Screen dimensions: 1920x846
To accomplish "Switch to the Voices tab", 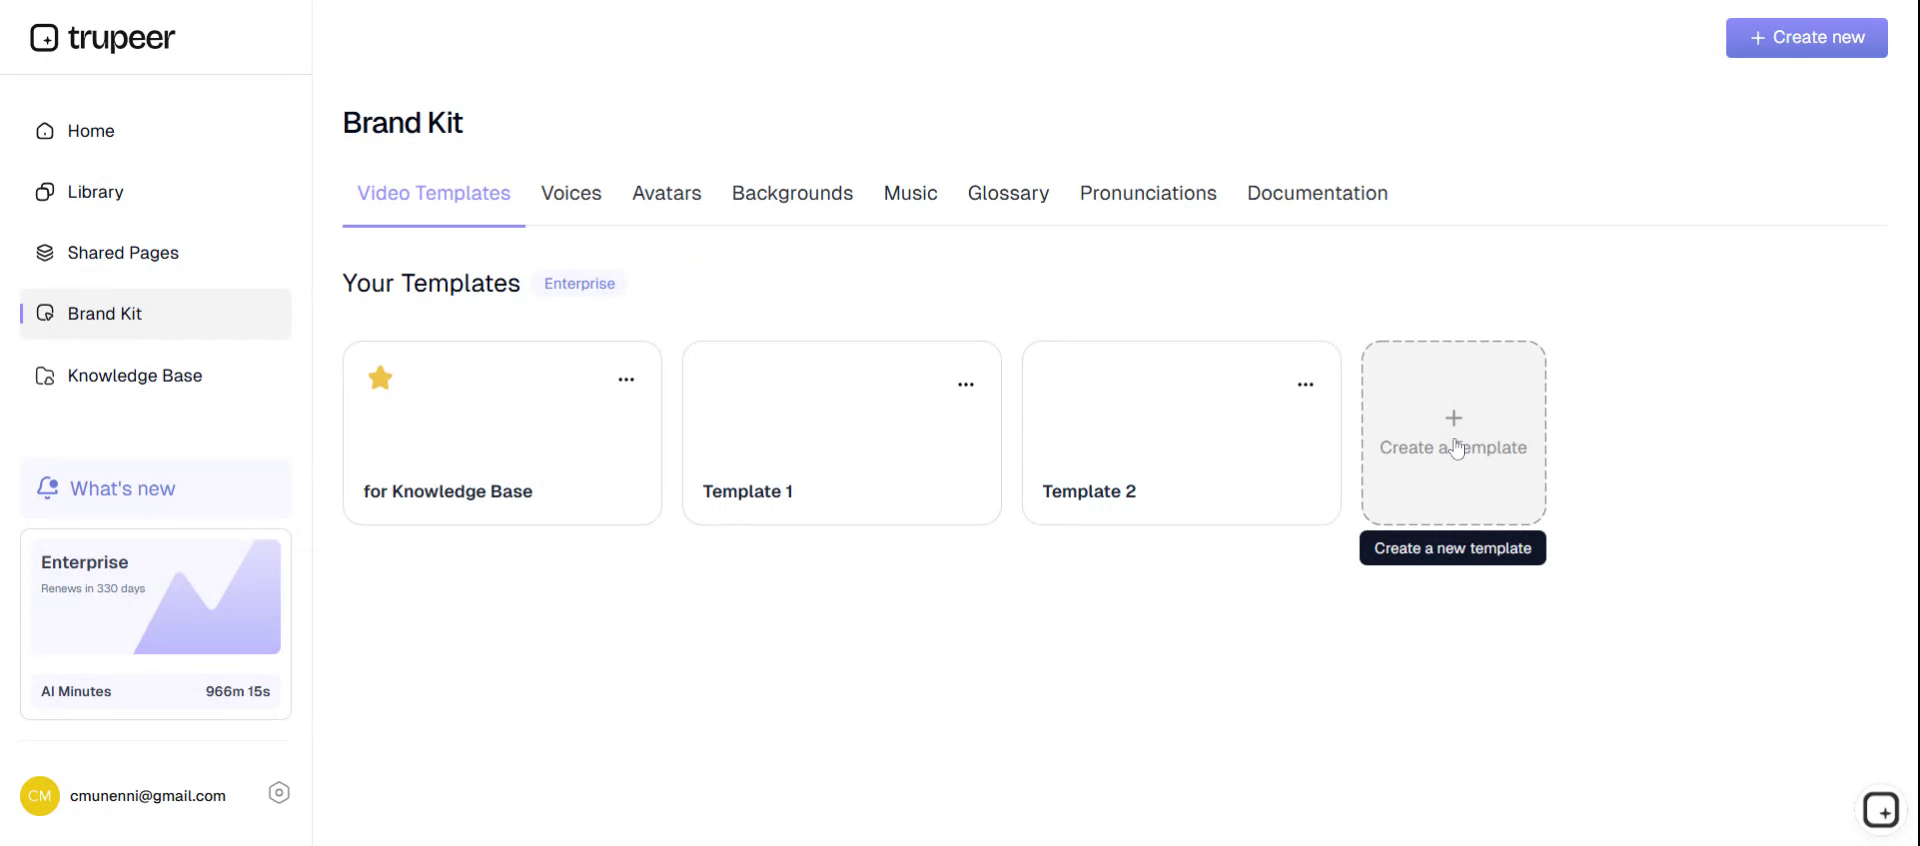I will 571,194.
